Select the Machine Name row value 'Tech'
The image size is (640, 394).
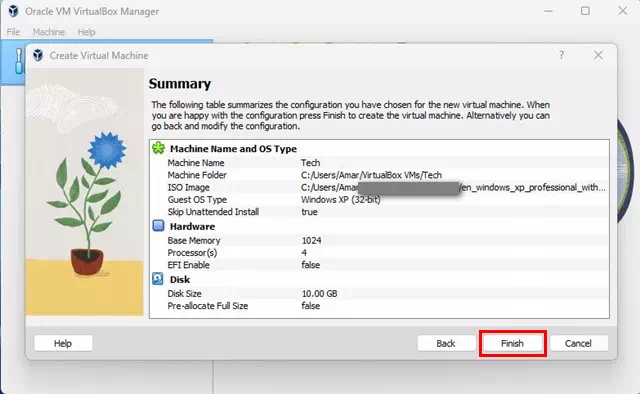tap(311, 162)
